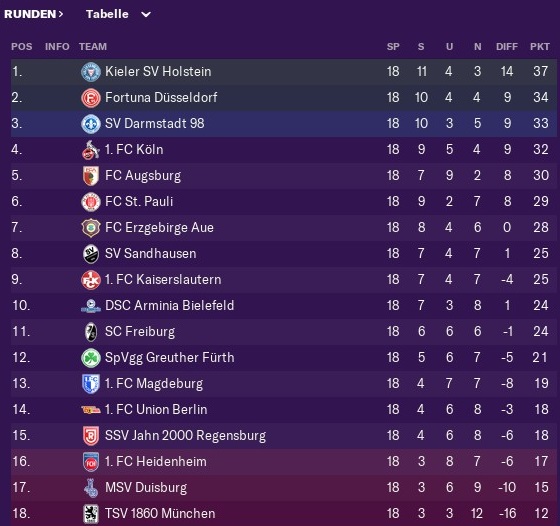Click the SC Freiburg crest icon
This screenshot has height=526, width=560.
pyautogui.click(x=91, y=332)
